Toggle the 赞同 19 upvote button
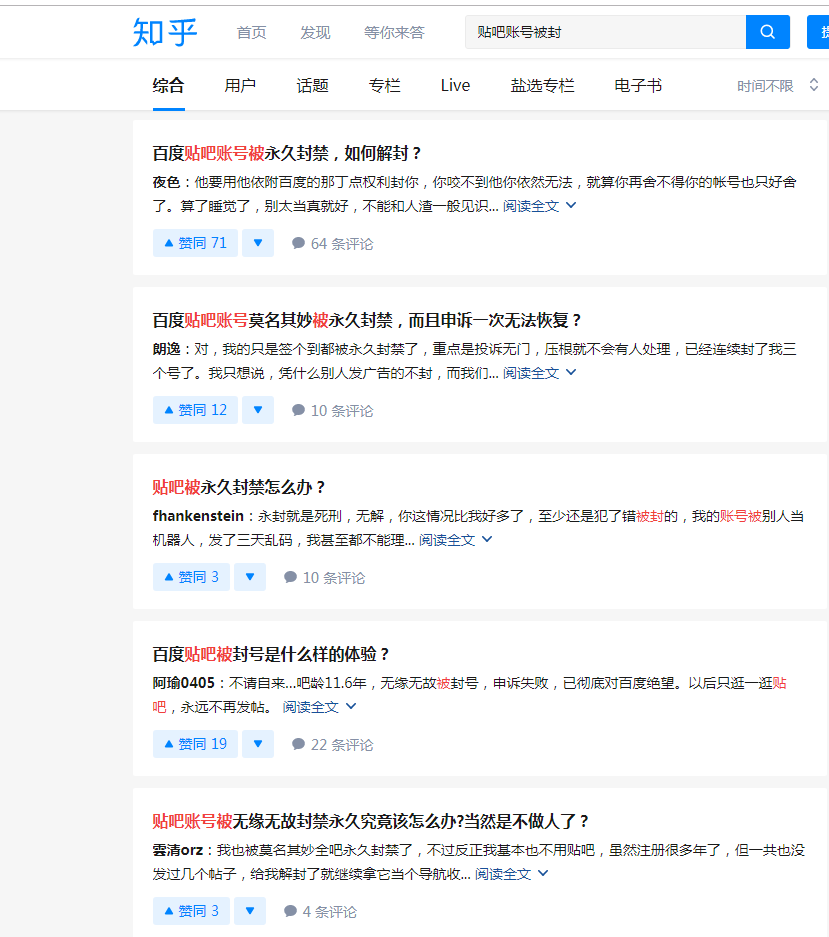The image size is (829, 937). click(x=195, y=743)
